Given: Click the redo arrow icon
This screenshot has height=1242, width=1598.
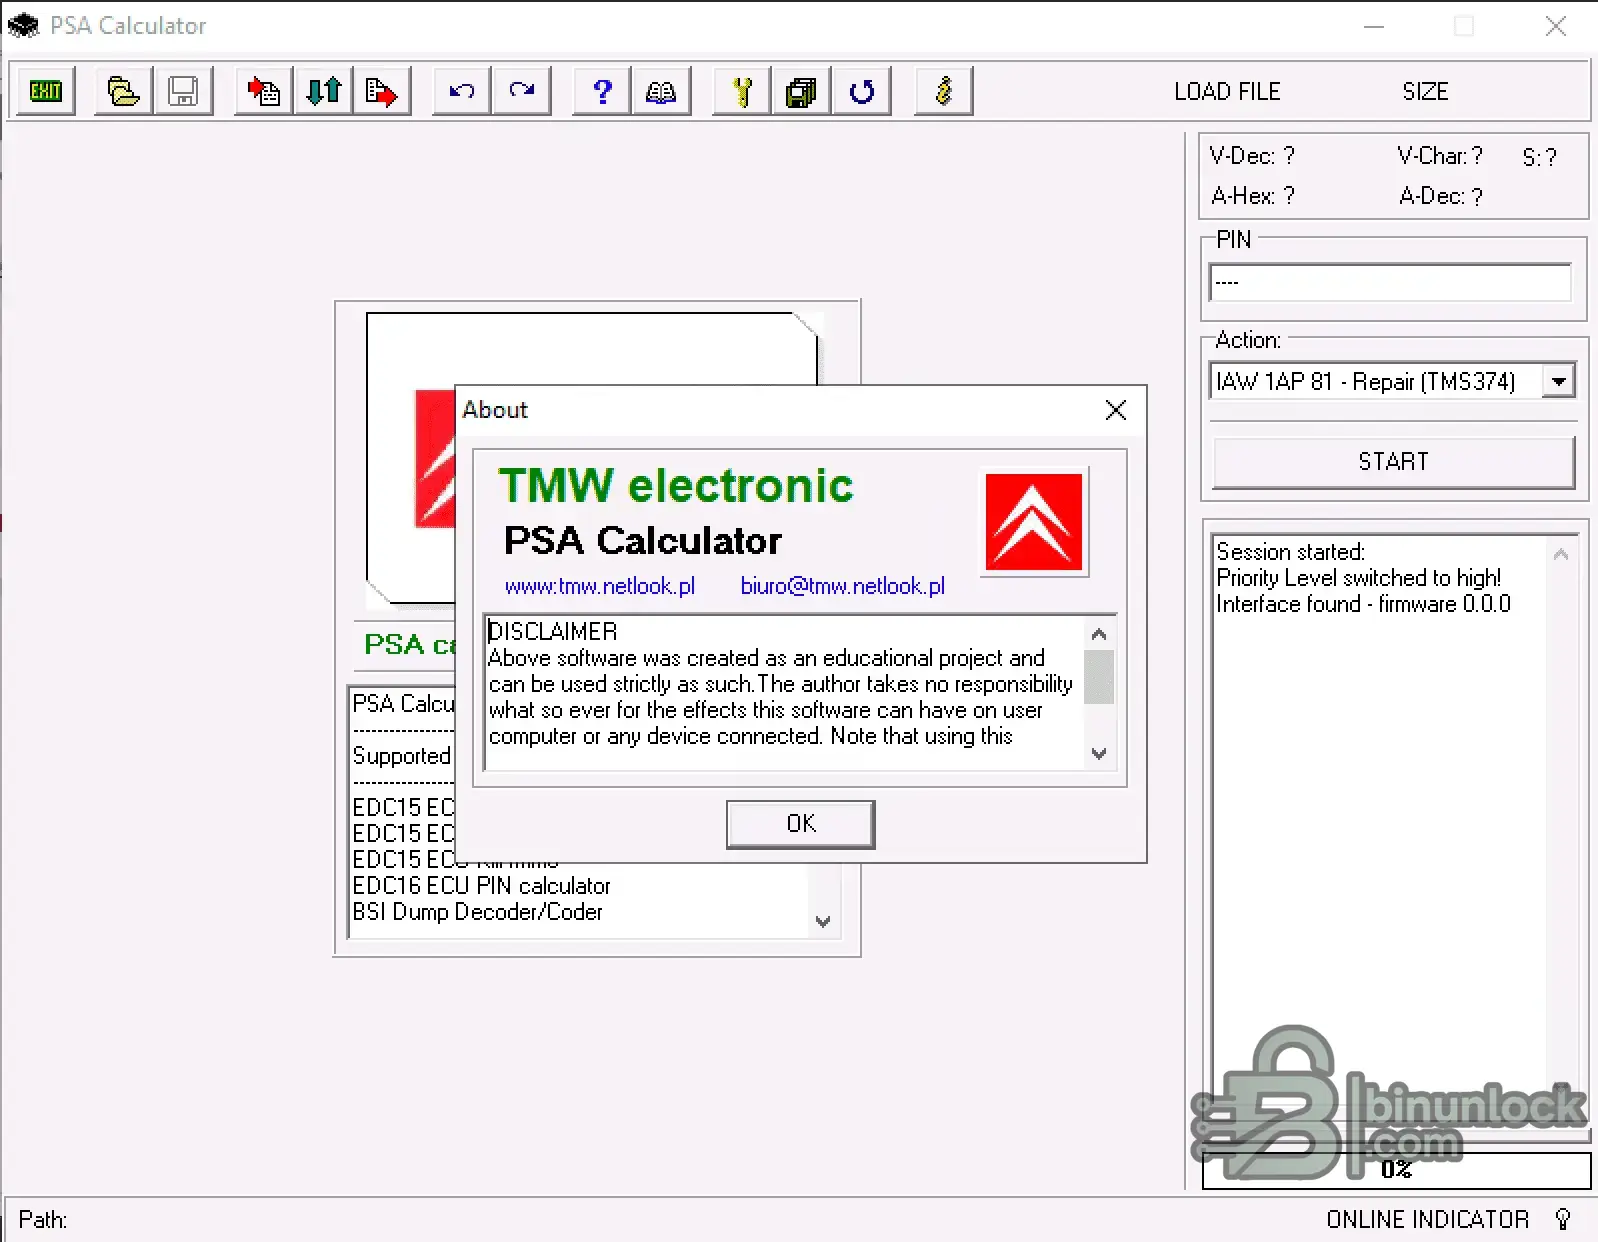Looking at the screenshot, I should pos(521,92).
